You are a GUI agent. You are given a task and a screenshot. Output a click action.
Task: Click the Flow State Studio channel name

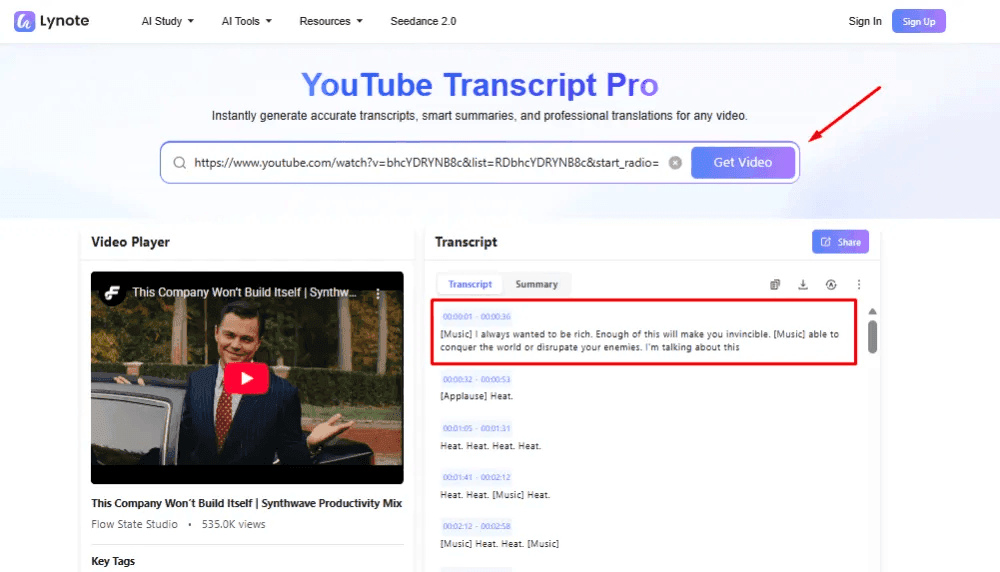pos(135,524)
